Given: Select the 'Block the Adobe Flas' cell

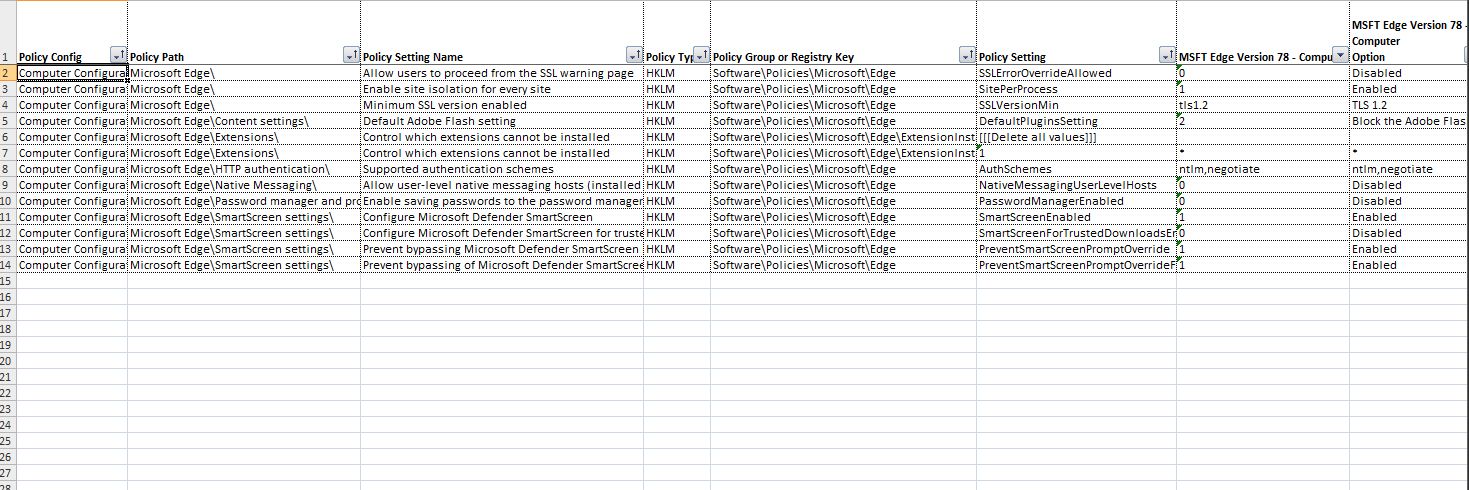Looking at the screenshot, I should pyautogui.click(x=1408, y=121).
